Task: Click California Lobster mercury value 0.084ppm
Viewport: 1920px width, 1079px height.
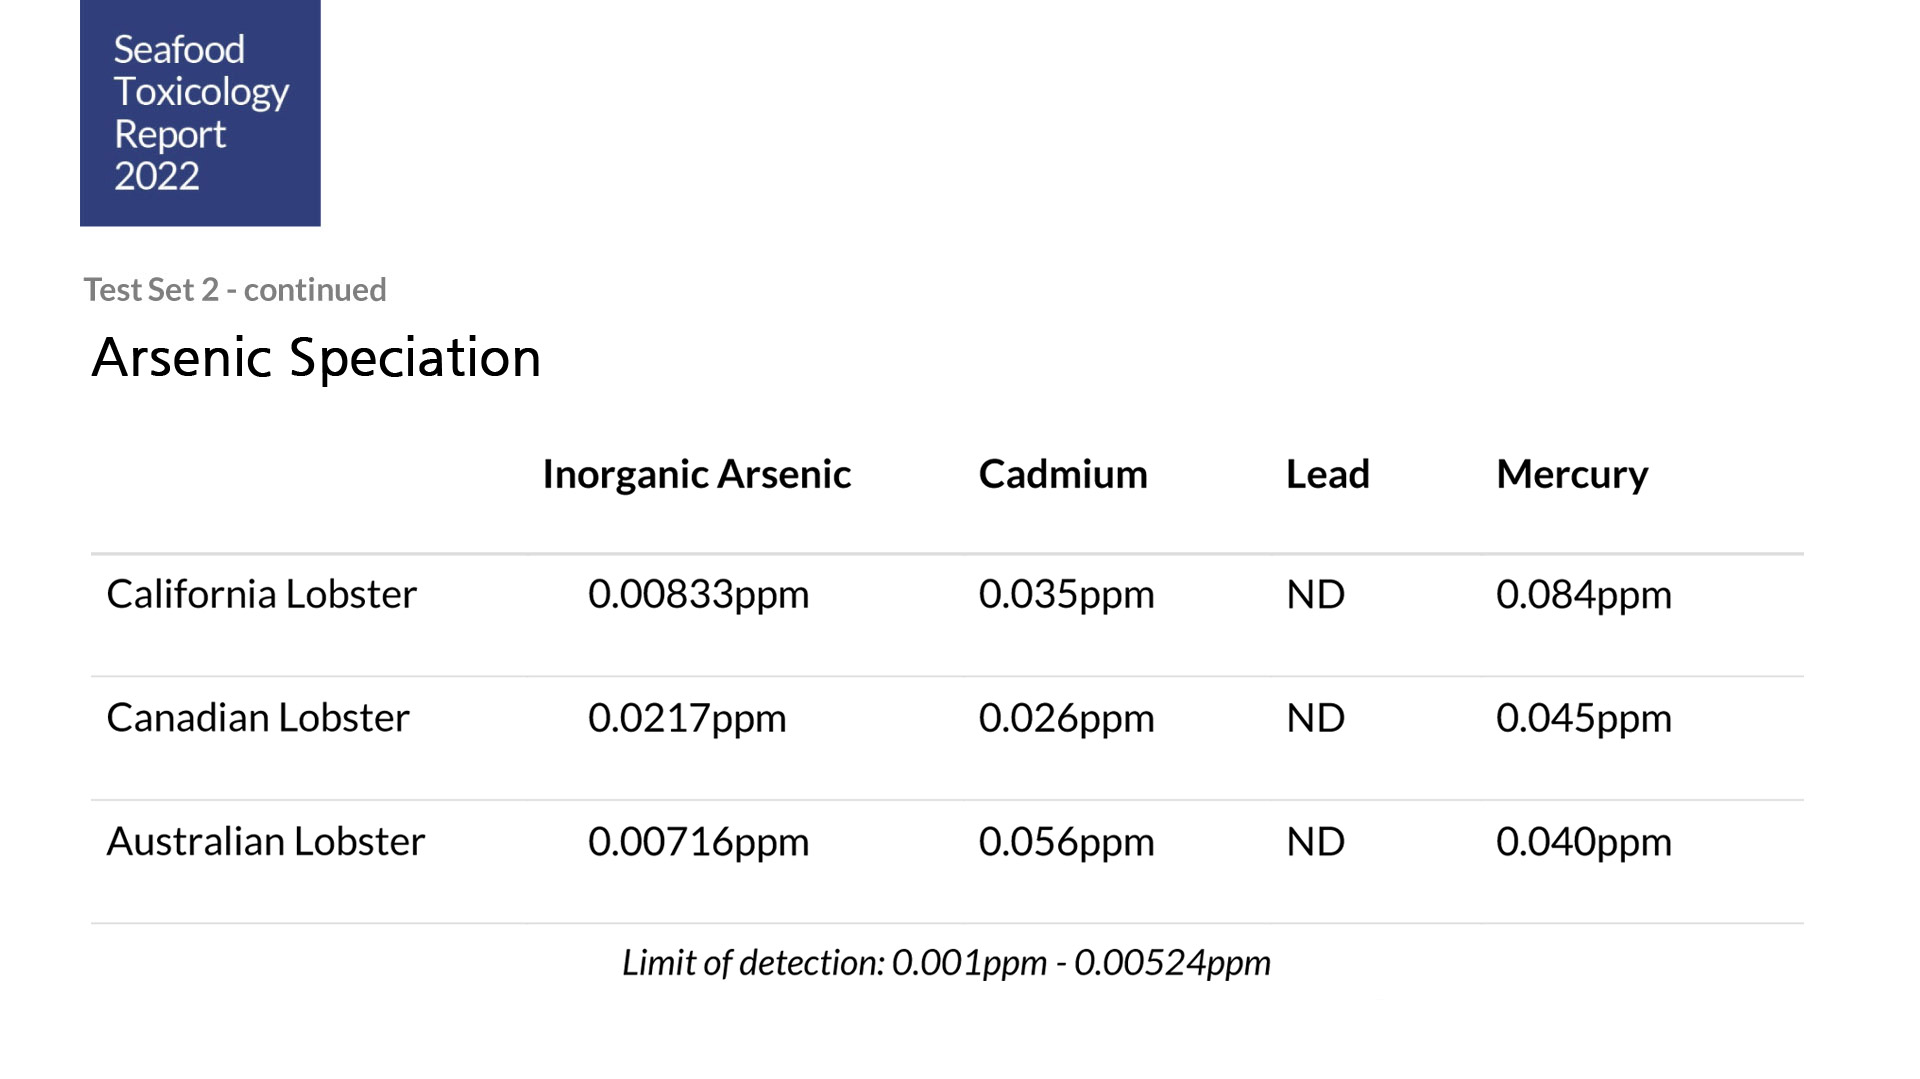Action: click(x=1583, y=594)
